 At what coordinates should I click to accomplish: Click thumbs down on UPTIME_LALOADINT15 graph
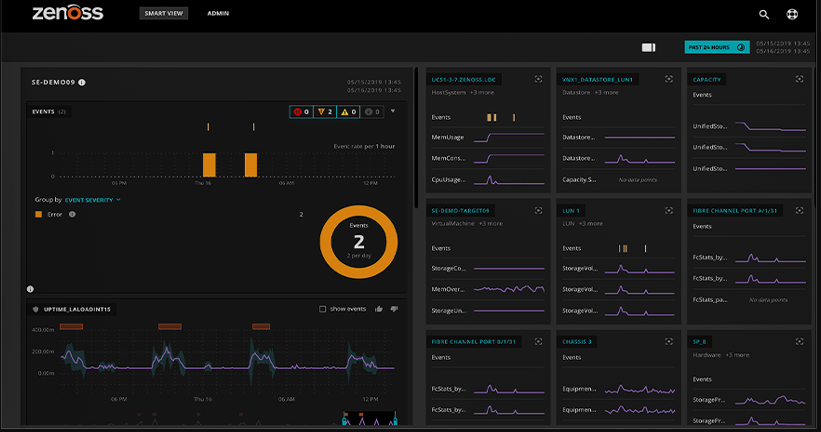pyautogui.click(x=394, y=309)
